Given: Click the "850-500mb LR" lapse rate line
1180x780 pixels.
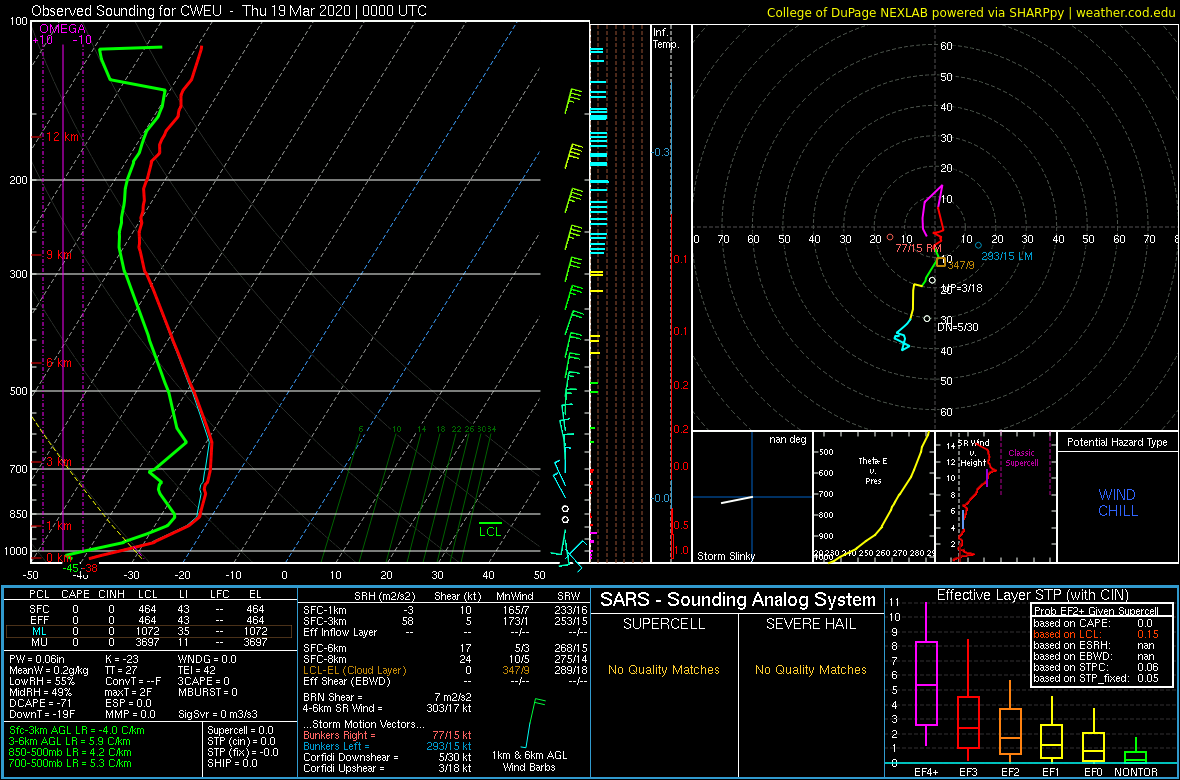Looking at the screenshot, I should tap(71, 752).
